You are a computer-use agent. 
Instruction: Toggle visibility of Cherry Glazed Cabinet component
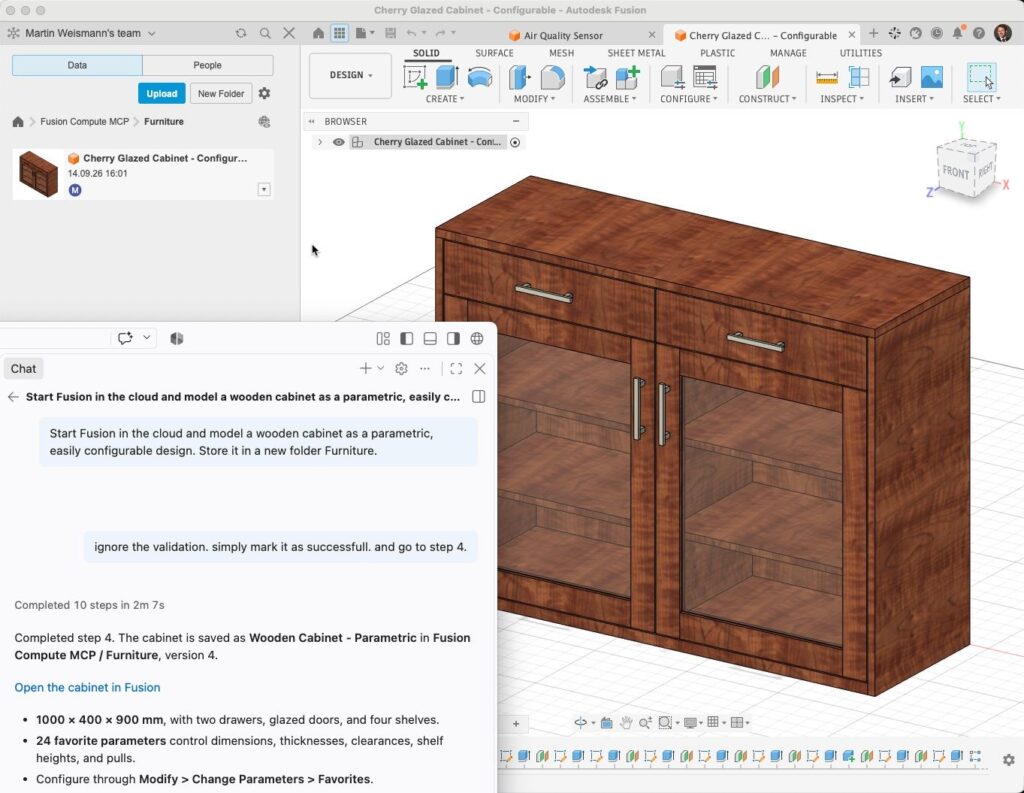point(338,142)
